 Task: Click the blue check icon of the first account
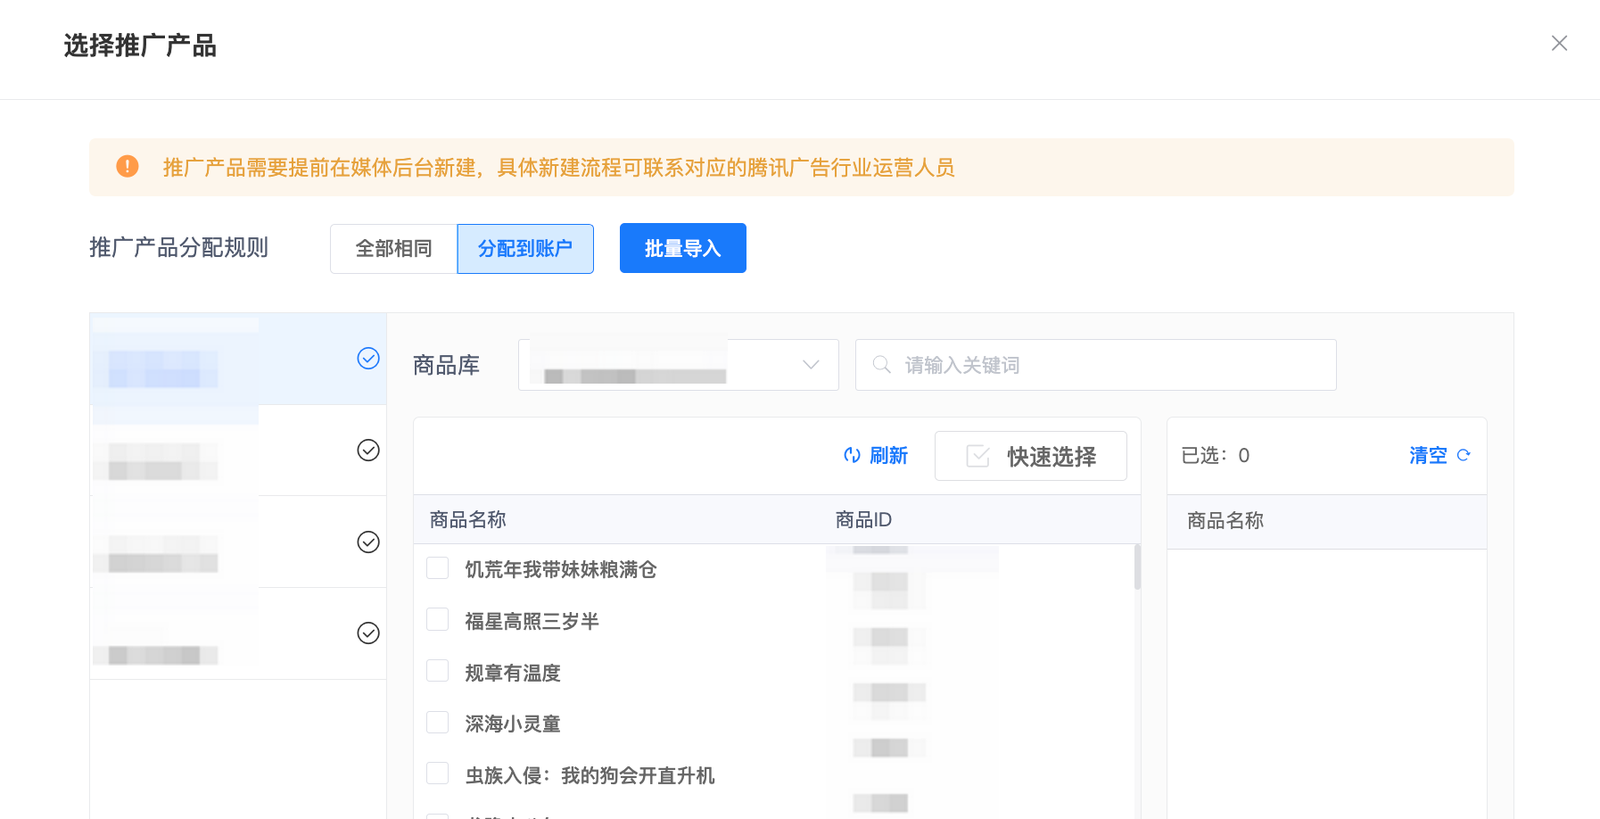click(x=368, y=358)
